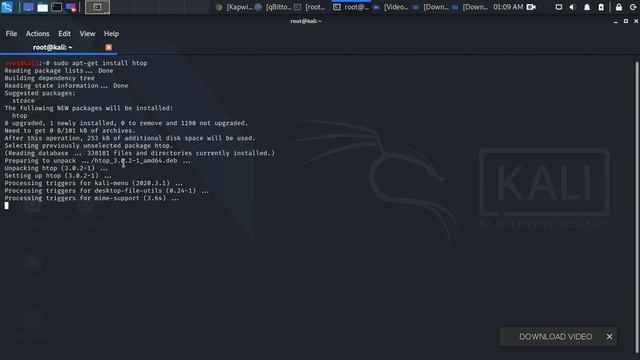Open the notifications bell icon
The width and height of the screenshot is (640, 360).
587,7
